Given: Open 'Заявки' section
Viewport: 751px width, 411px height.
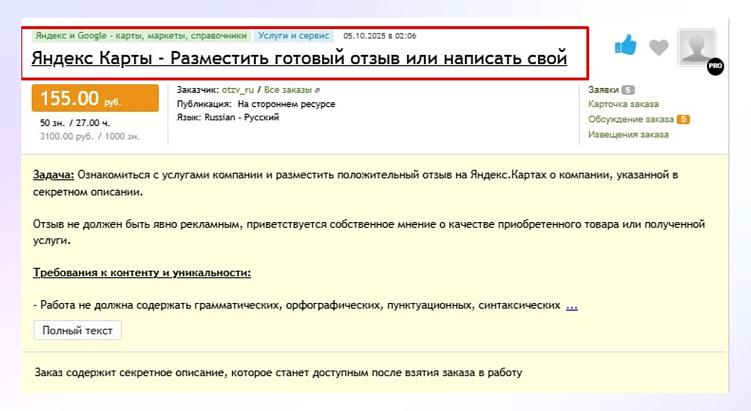Looking at the screenshot, I should (x=603, y=90).
